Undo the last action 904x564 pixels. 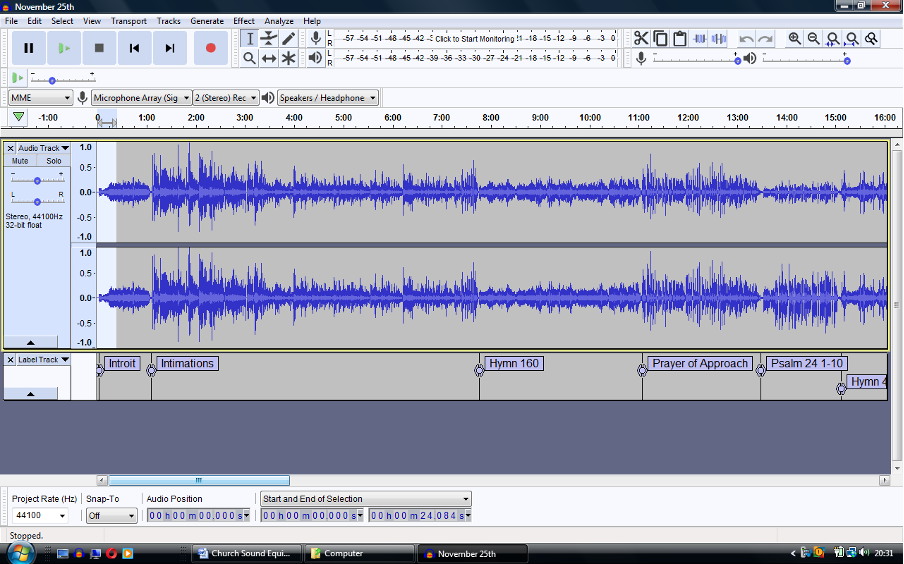(746, 39)
